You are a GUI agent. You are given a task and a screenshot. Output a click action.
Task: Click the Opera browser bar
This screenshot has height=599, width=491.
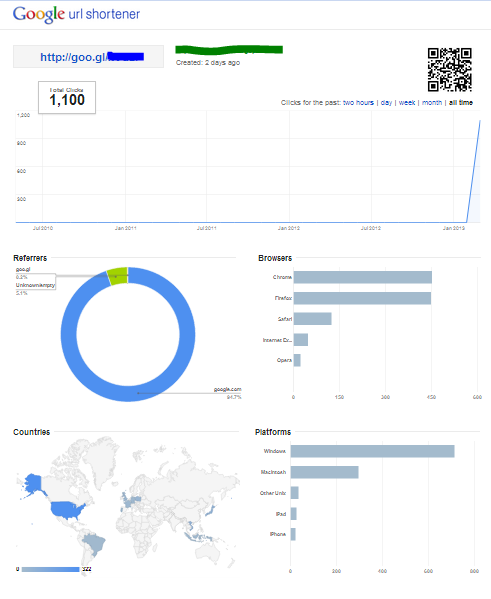(297, 360)
